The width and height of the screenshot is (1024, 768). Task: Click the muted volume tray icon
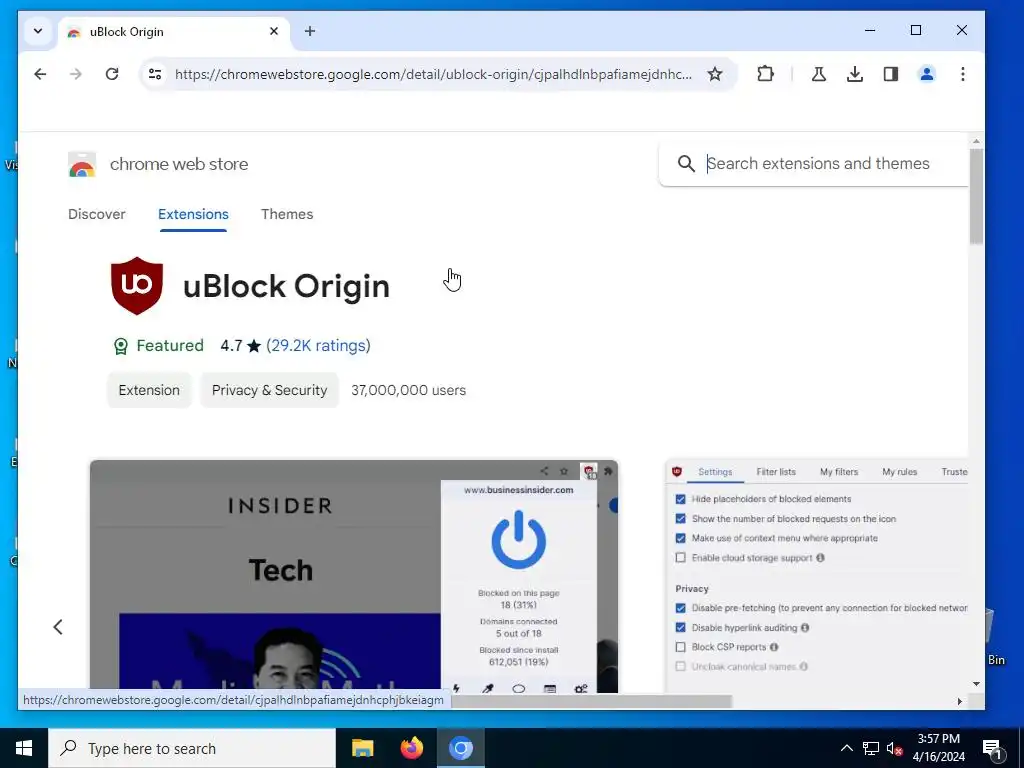tap(895, 748)
